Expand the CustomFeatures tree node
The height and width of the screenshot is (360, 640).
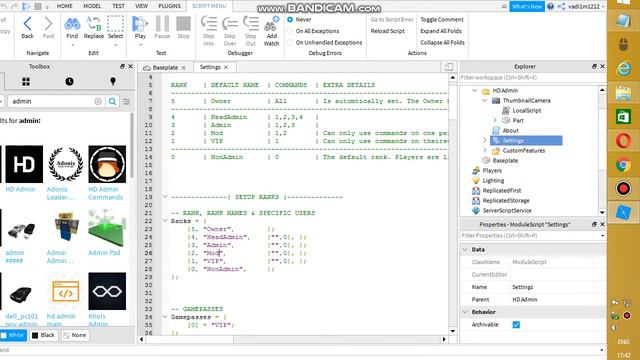tap(484, 151)
